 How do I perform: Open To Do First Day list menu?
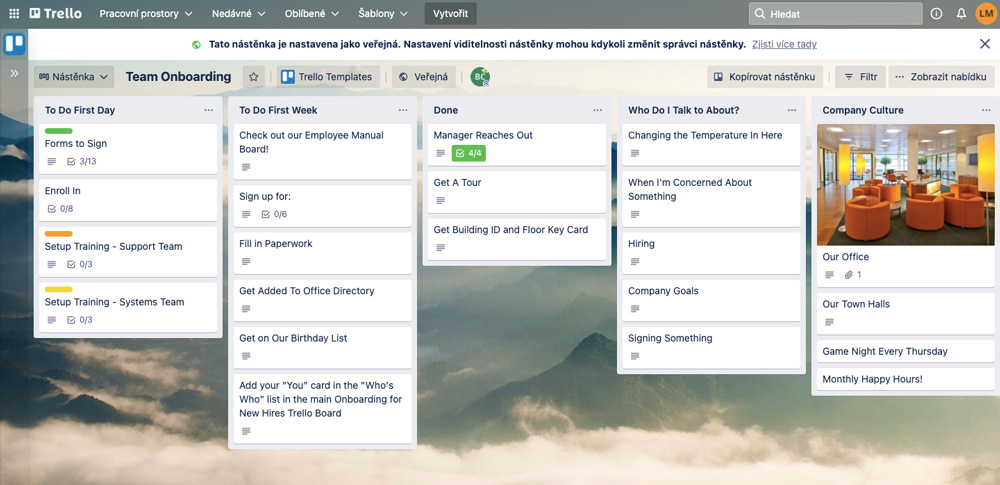coord(209,110)
